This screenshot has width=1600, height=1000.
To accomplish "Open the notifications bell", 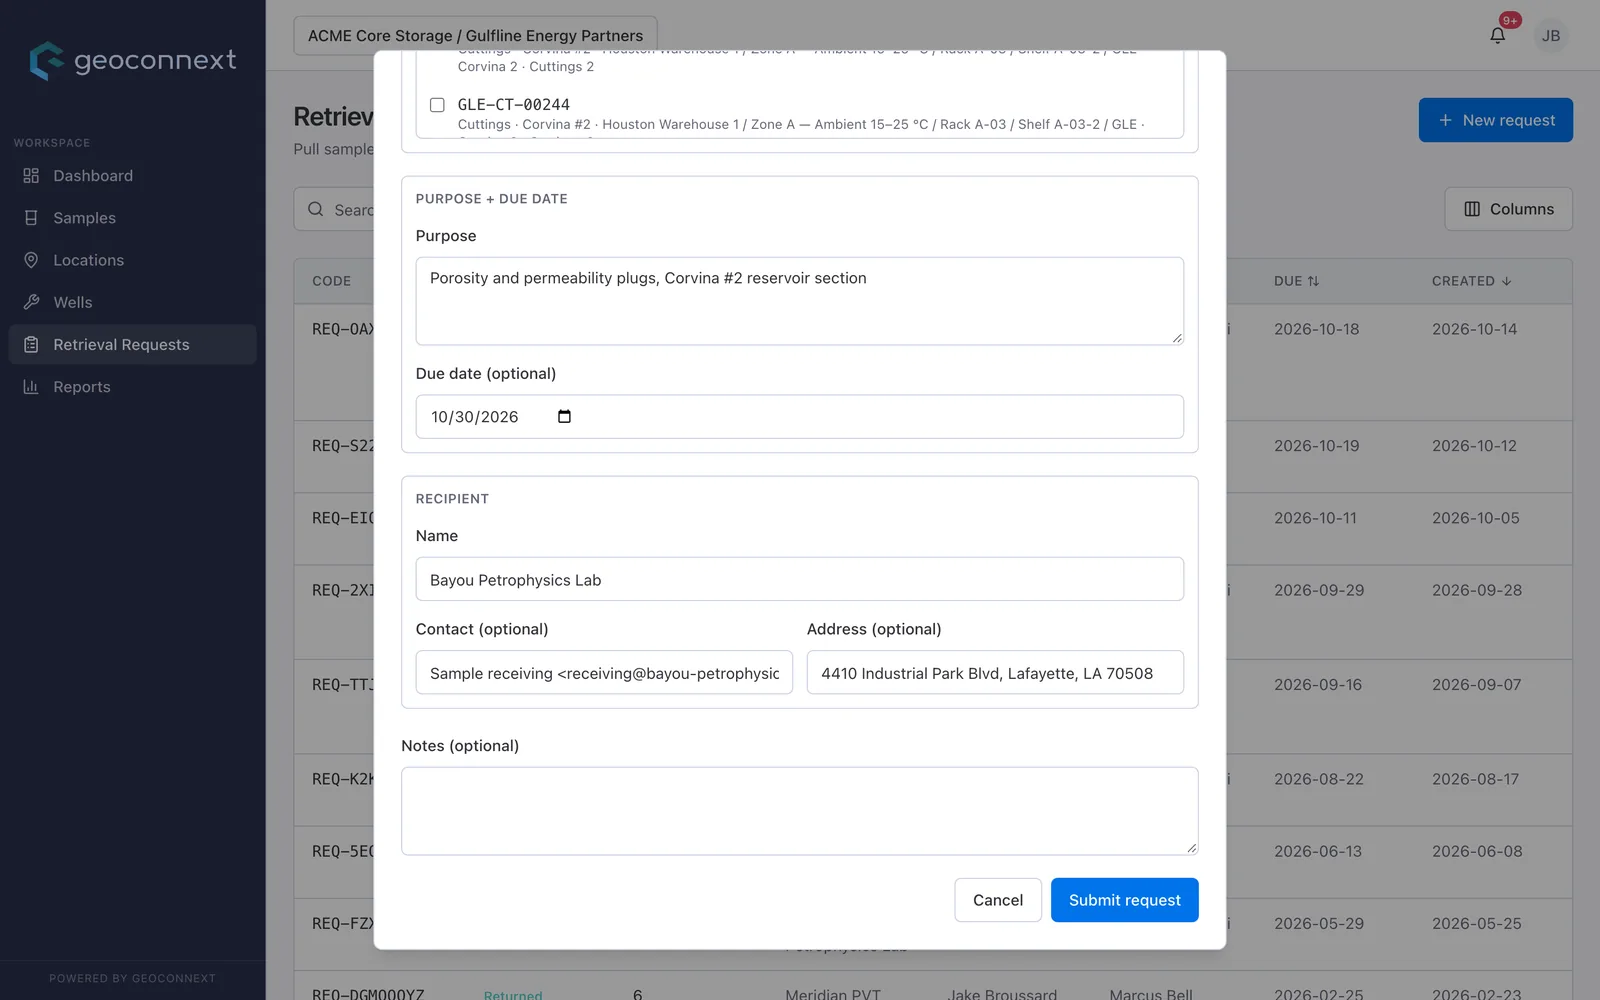I will tap(1497, 36).
